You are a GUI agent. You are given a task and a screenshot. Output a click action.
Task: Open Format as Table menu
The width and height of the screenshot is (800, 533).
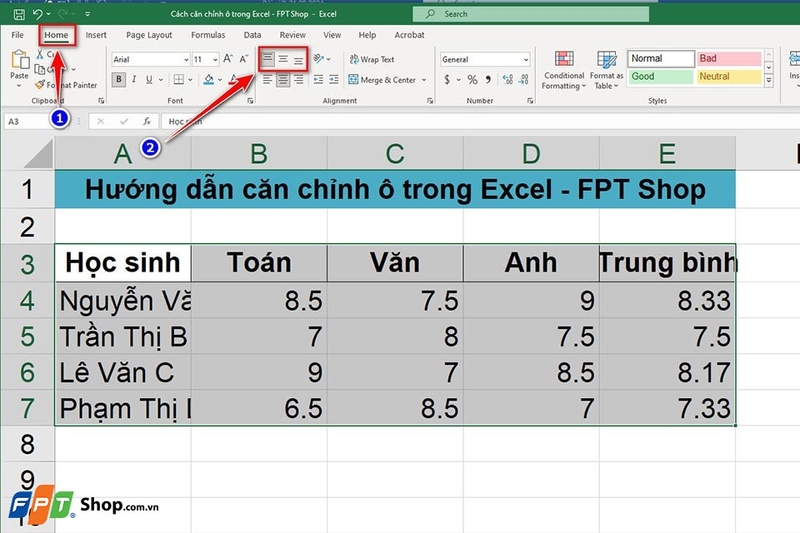pos(607,70)
